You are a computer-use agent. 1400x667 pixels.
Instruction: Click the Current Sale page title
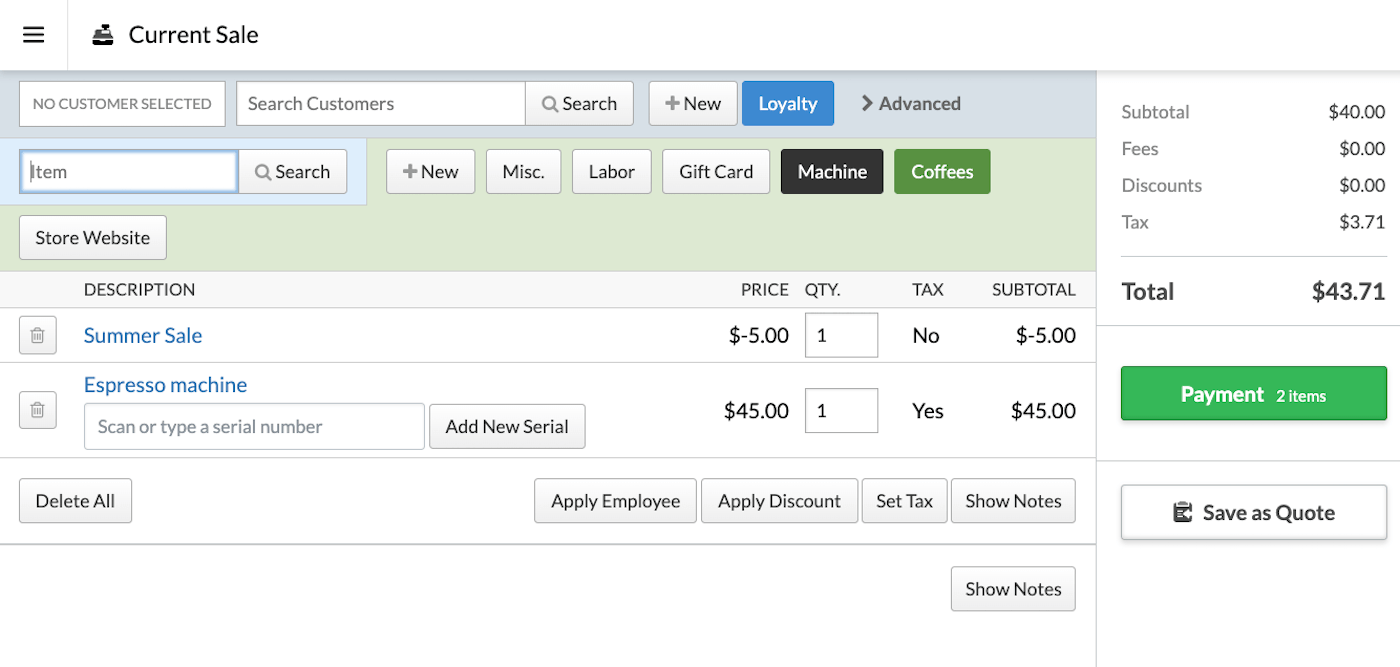pyautogui.click(x=194, y=35)
